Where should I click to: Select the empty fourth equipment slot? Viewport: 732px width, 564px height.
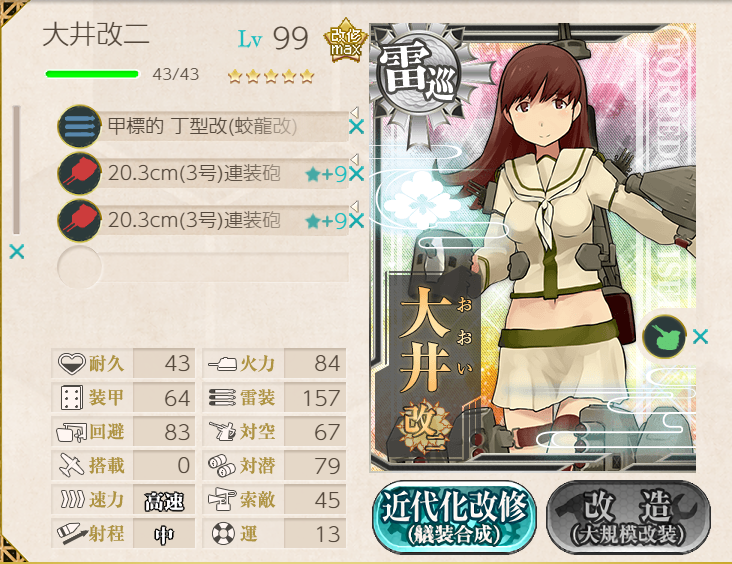coord(203,268)
